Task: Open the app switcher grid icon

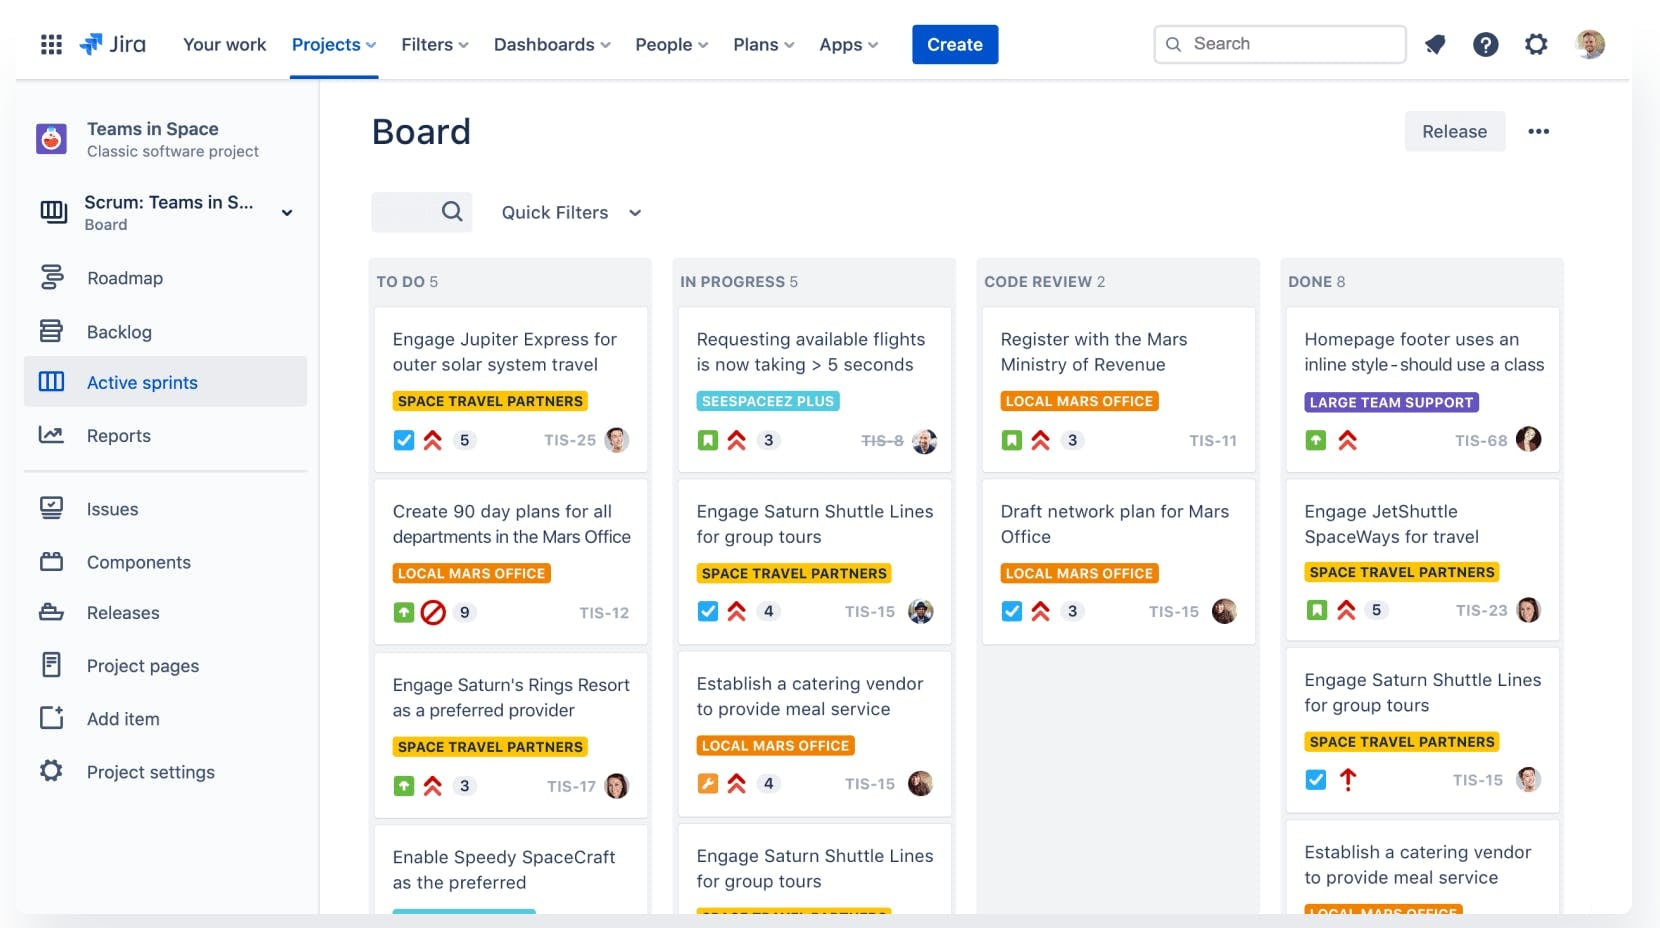Action: pyautogui.click(x=51, y=44)
